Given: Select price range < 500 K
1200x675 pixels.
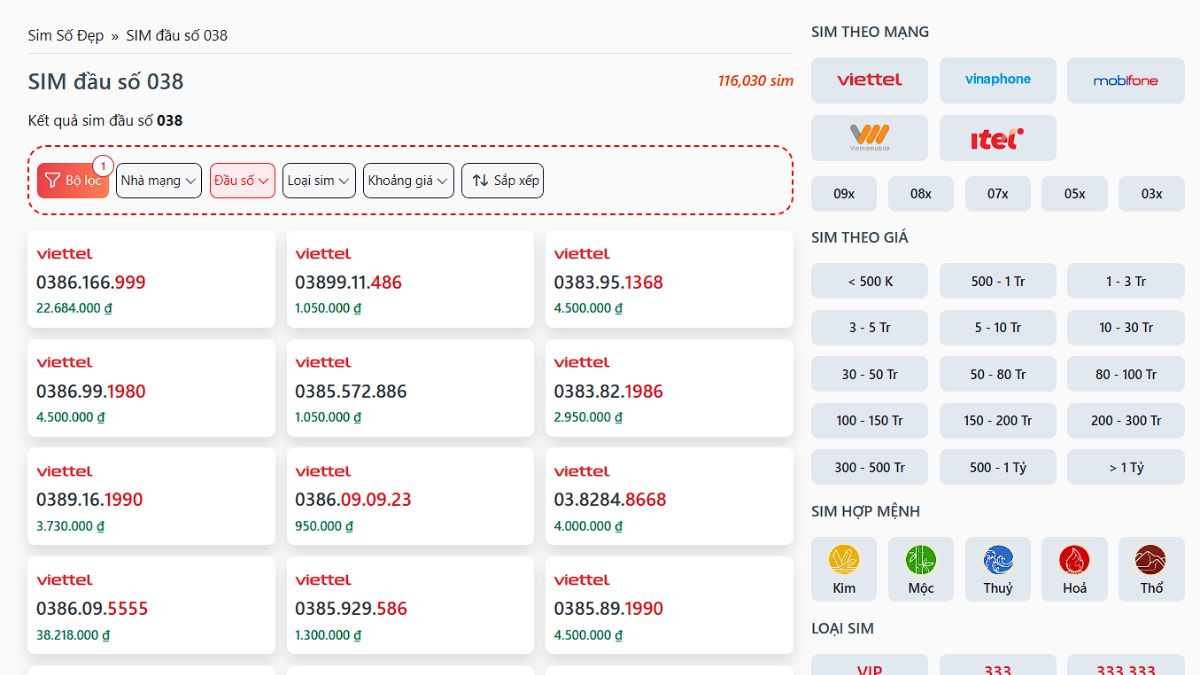Looking at the screenshot, I should [x=869, y=281].
